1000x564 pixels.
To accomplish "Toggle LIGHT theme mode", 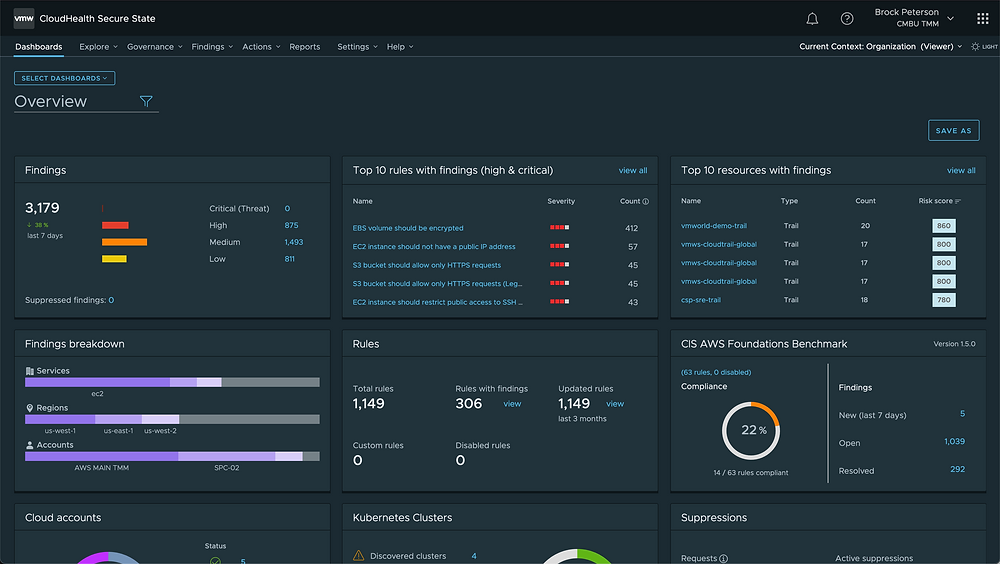I will point(984,47).
